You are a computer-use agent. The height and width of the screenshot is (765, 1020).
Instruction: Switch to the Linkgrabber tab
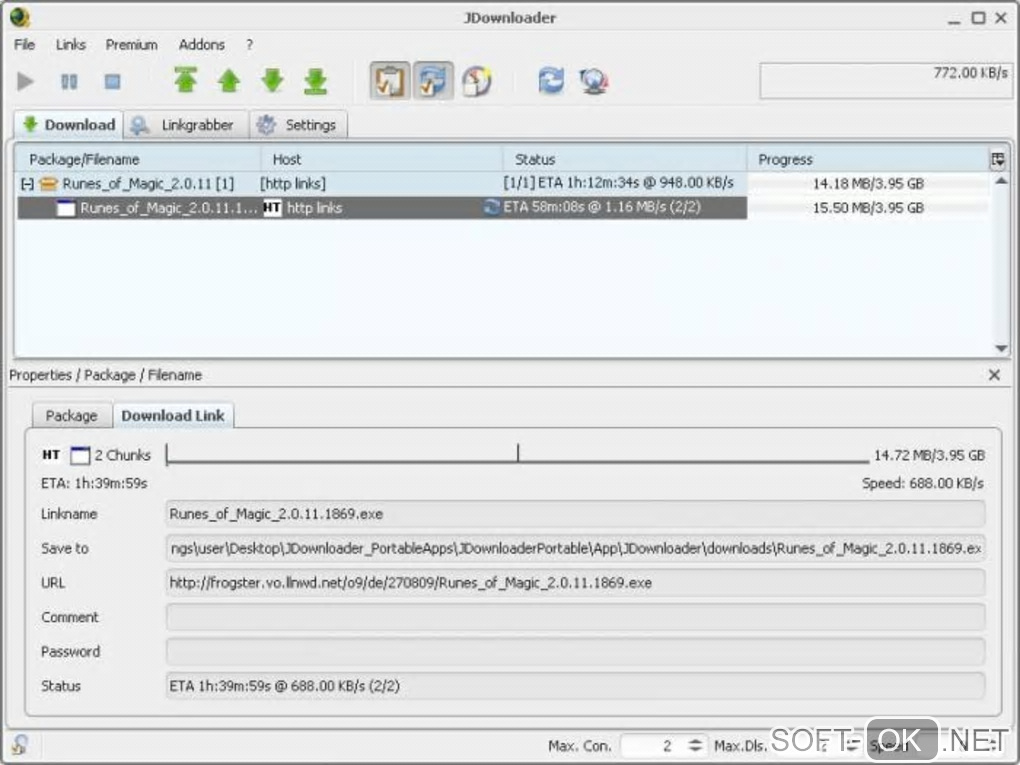pos(185,125)
